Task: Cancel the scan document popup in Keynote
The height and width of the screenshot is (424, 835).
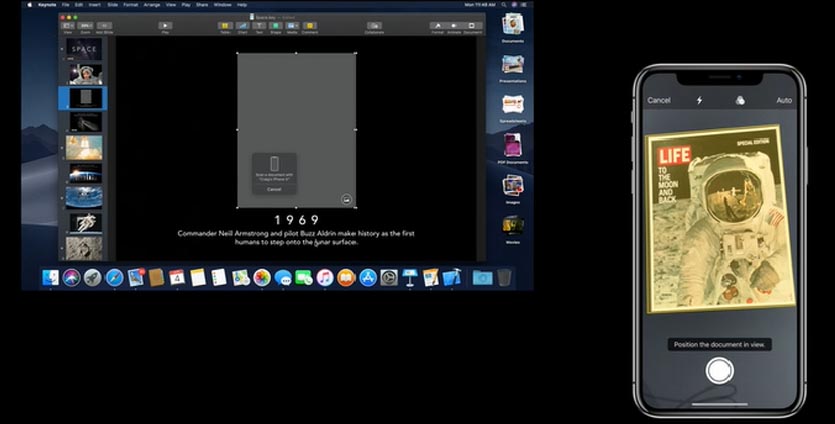Action: point(274,189)
